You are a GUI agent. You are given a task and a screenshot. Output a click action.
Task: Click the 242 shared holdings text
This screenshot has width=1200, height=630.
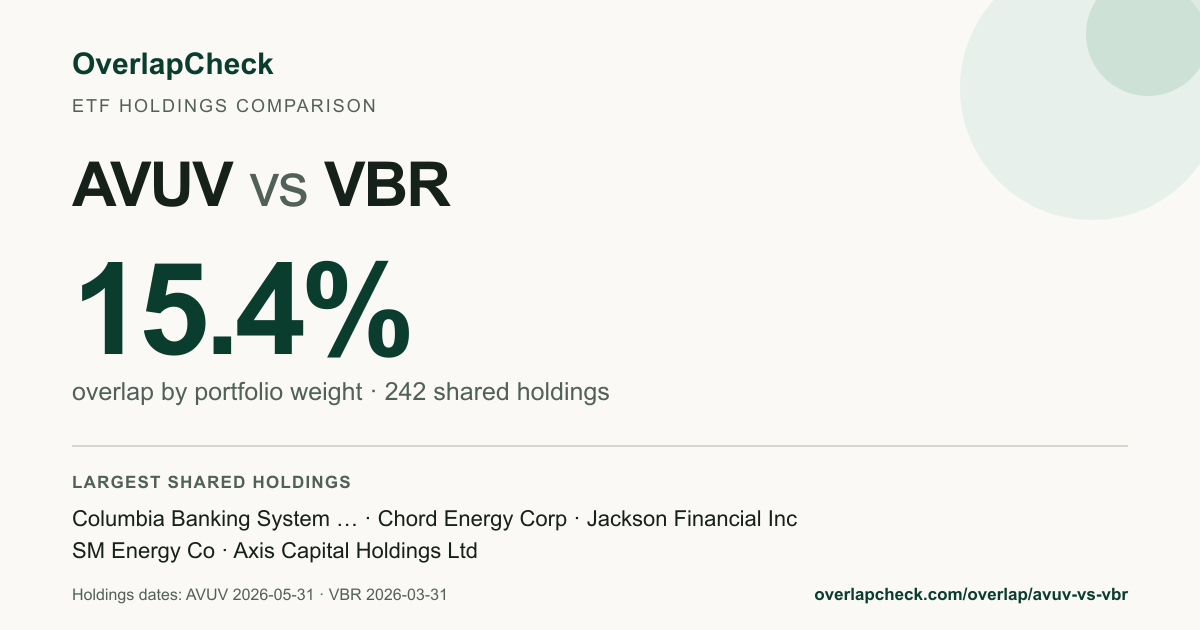[497, 392]
